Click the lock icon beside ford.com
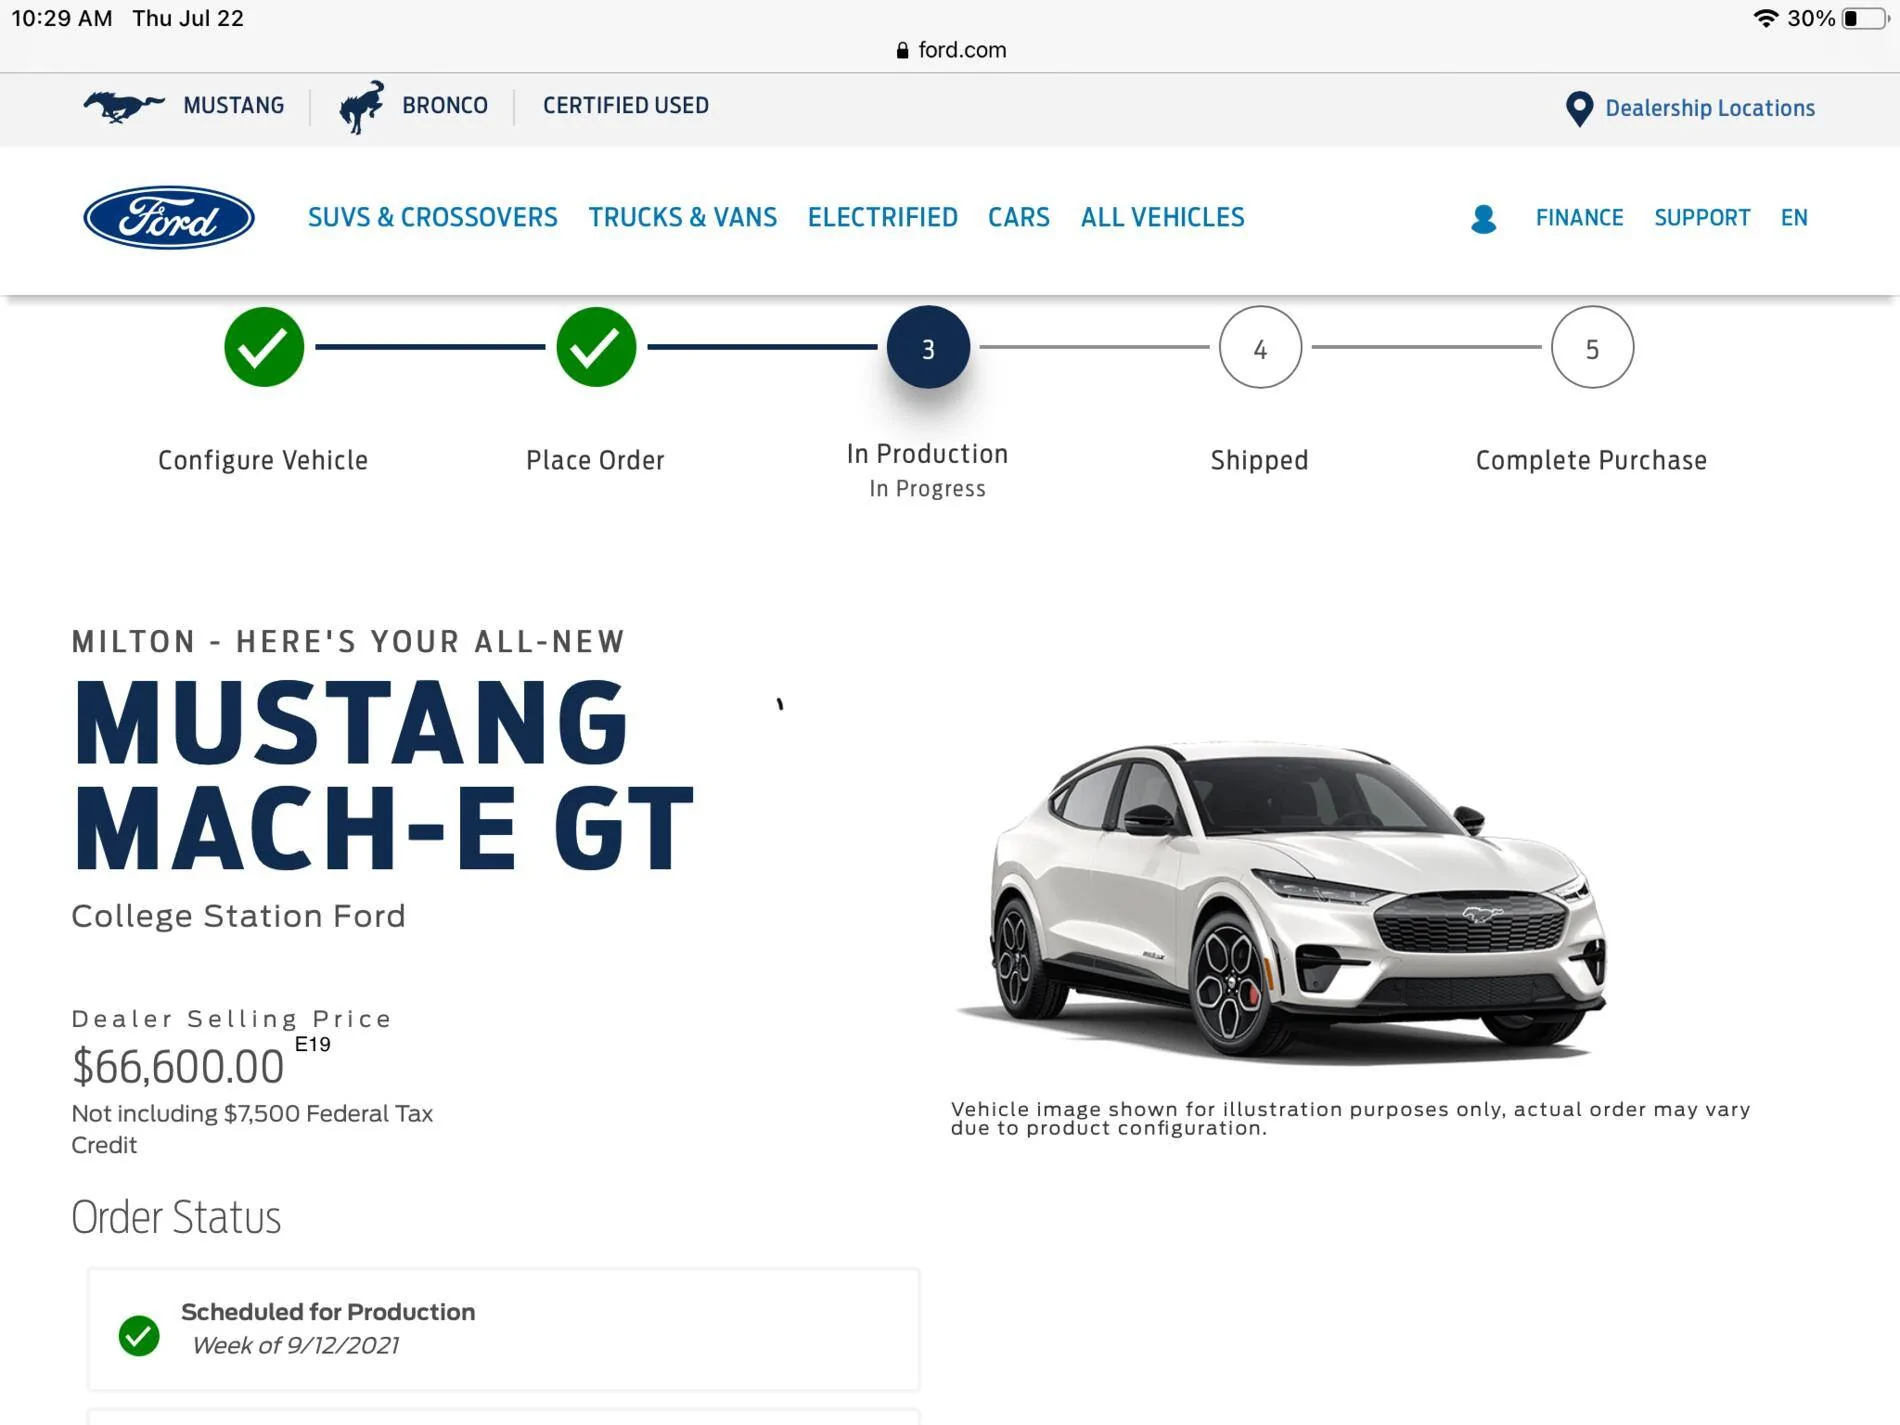This screenshot has width=1900, height=1425. [902, 50]
